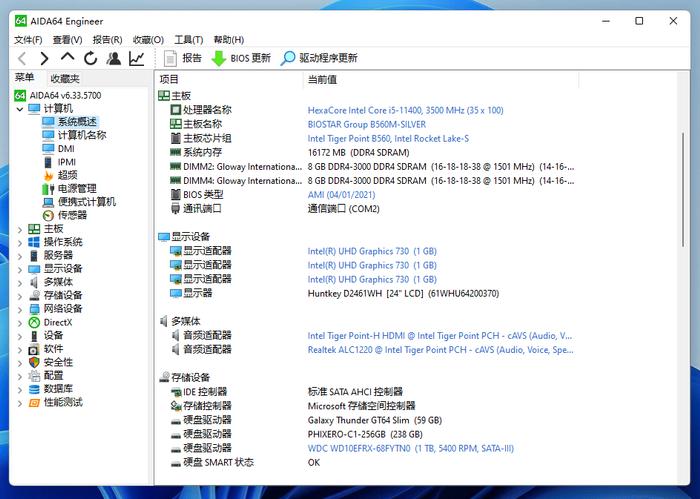Click the 性能测试 benchmark icon
This screenshot has width=700, height=499.
34,403
